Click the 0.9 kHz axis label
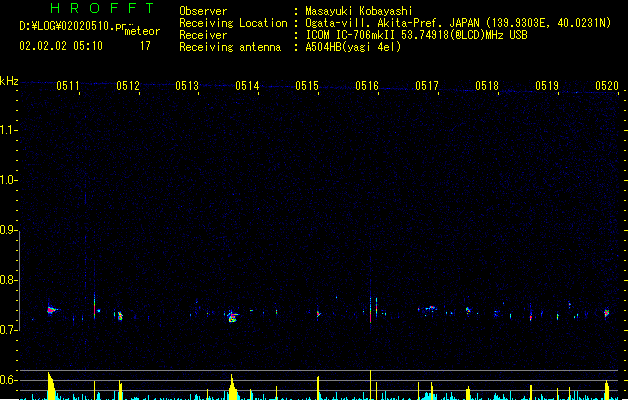This screenshot has height=400, width=629. tap(9, 230)
